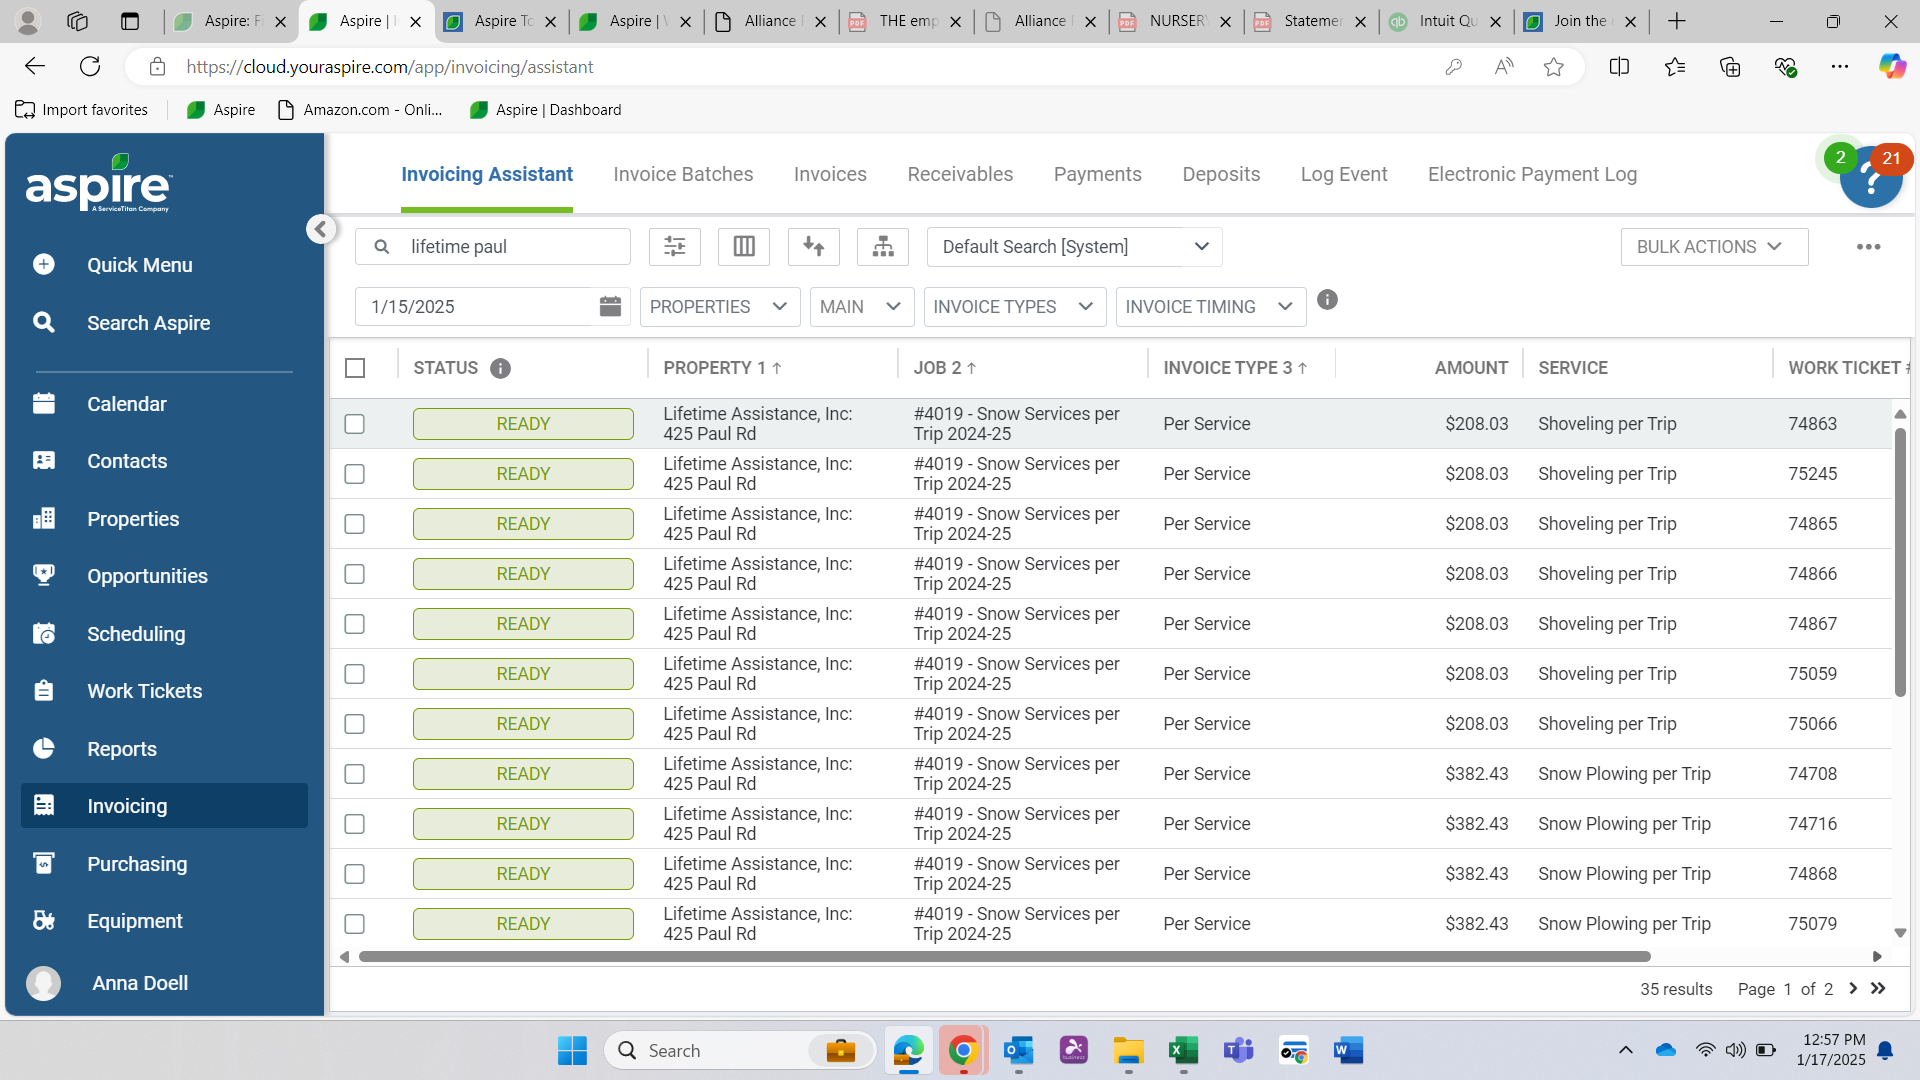
Task: Click the Status column info icon
Action: [500, 369]
